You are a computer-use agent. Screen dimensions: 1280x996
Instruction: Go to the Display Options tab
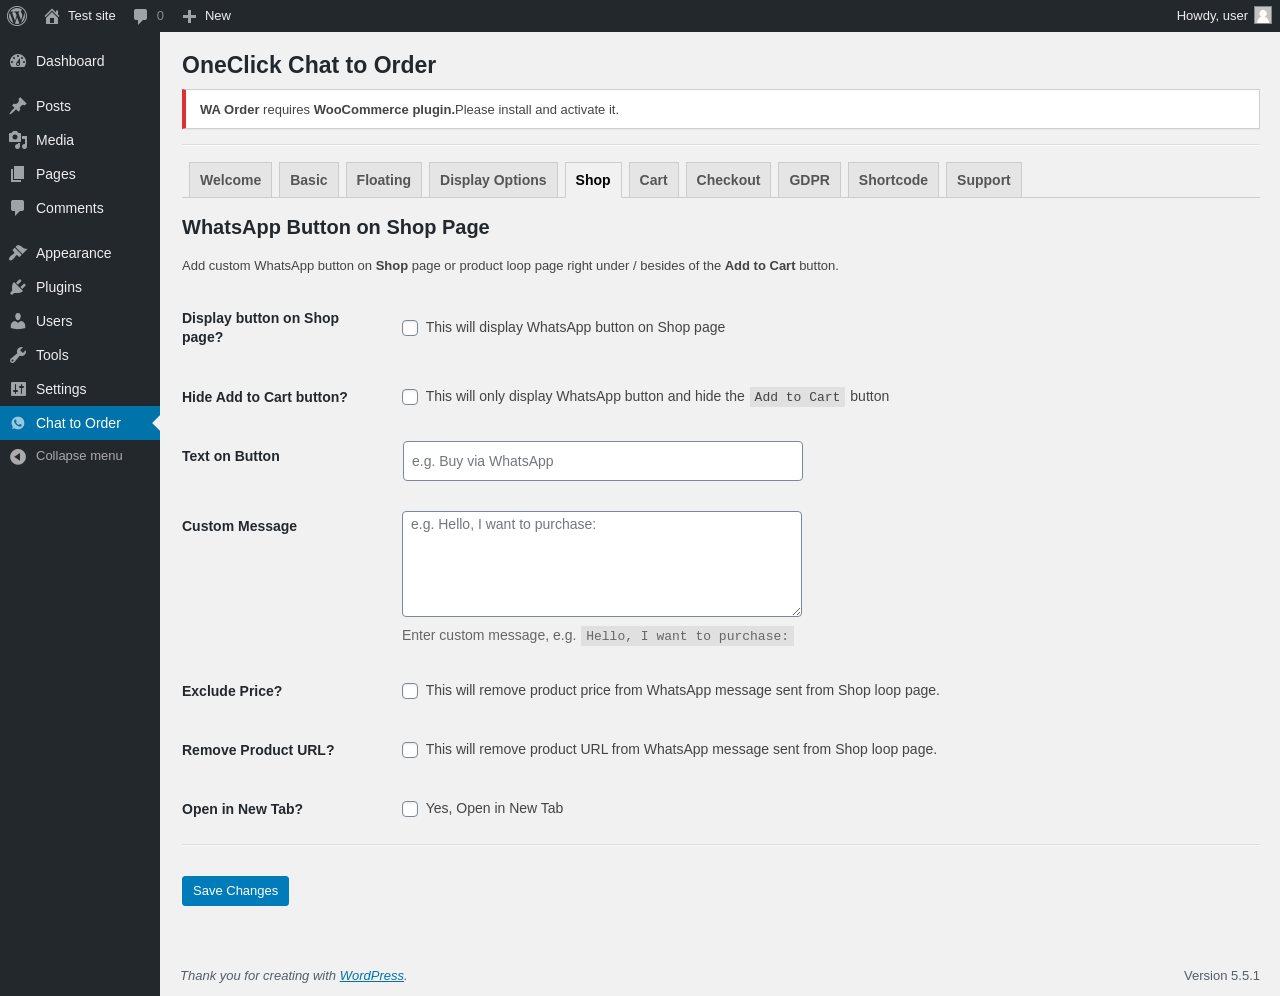click(493, 180)
